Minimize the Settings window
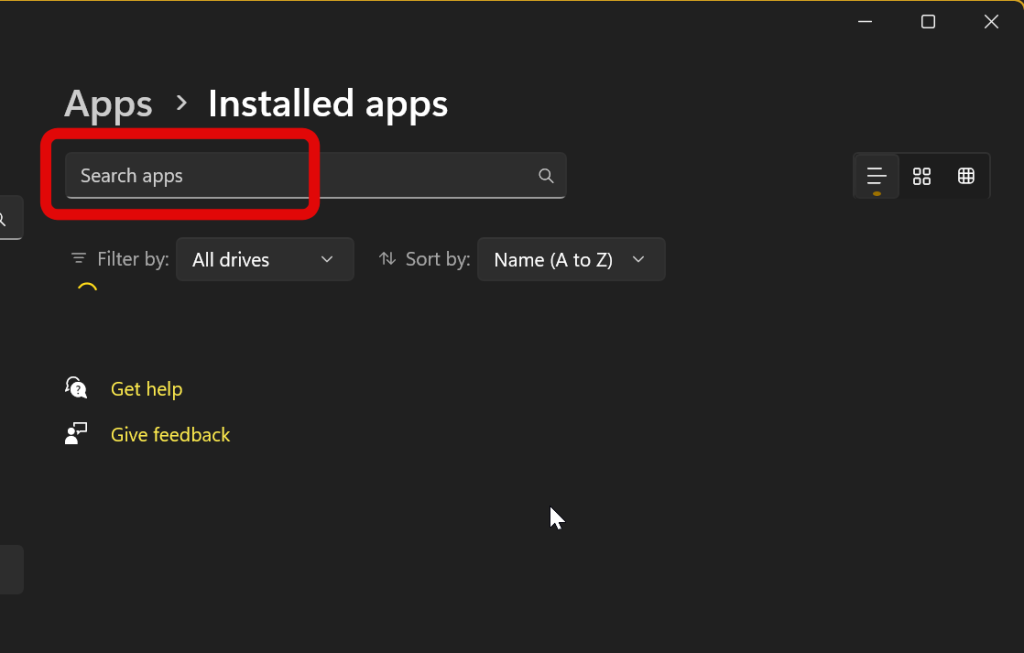The image size is (1024, 653). (865, 22)
